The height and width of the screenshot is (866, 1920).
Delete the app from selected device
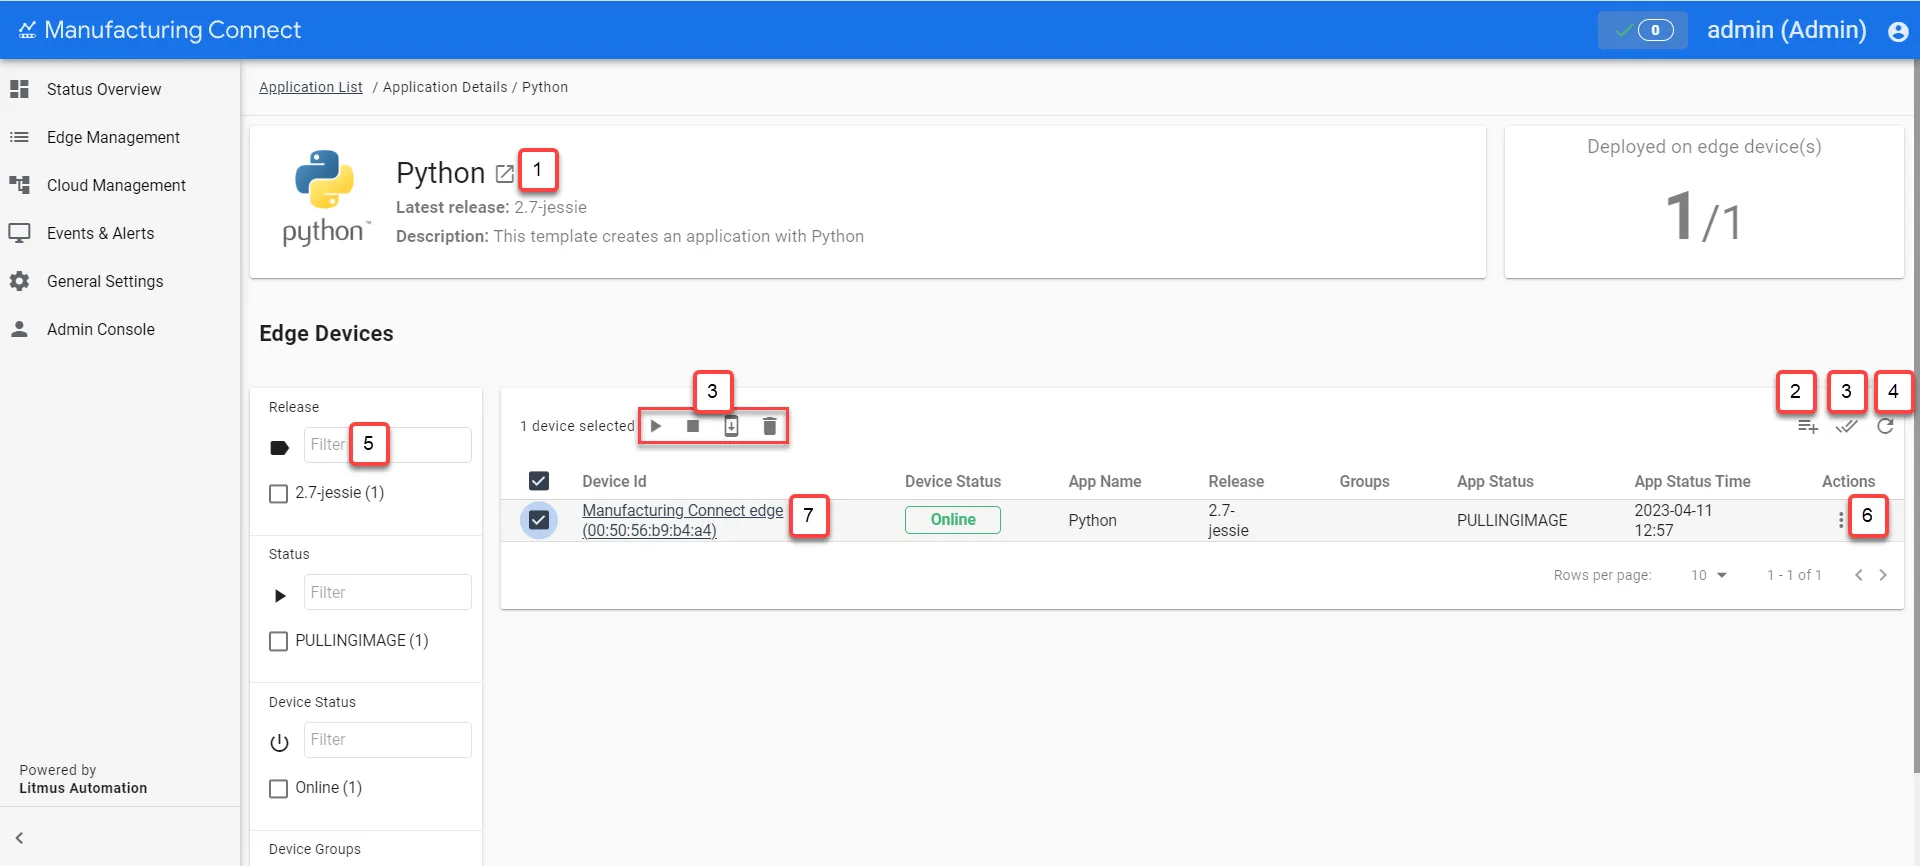pos(769,426)
